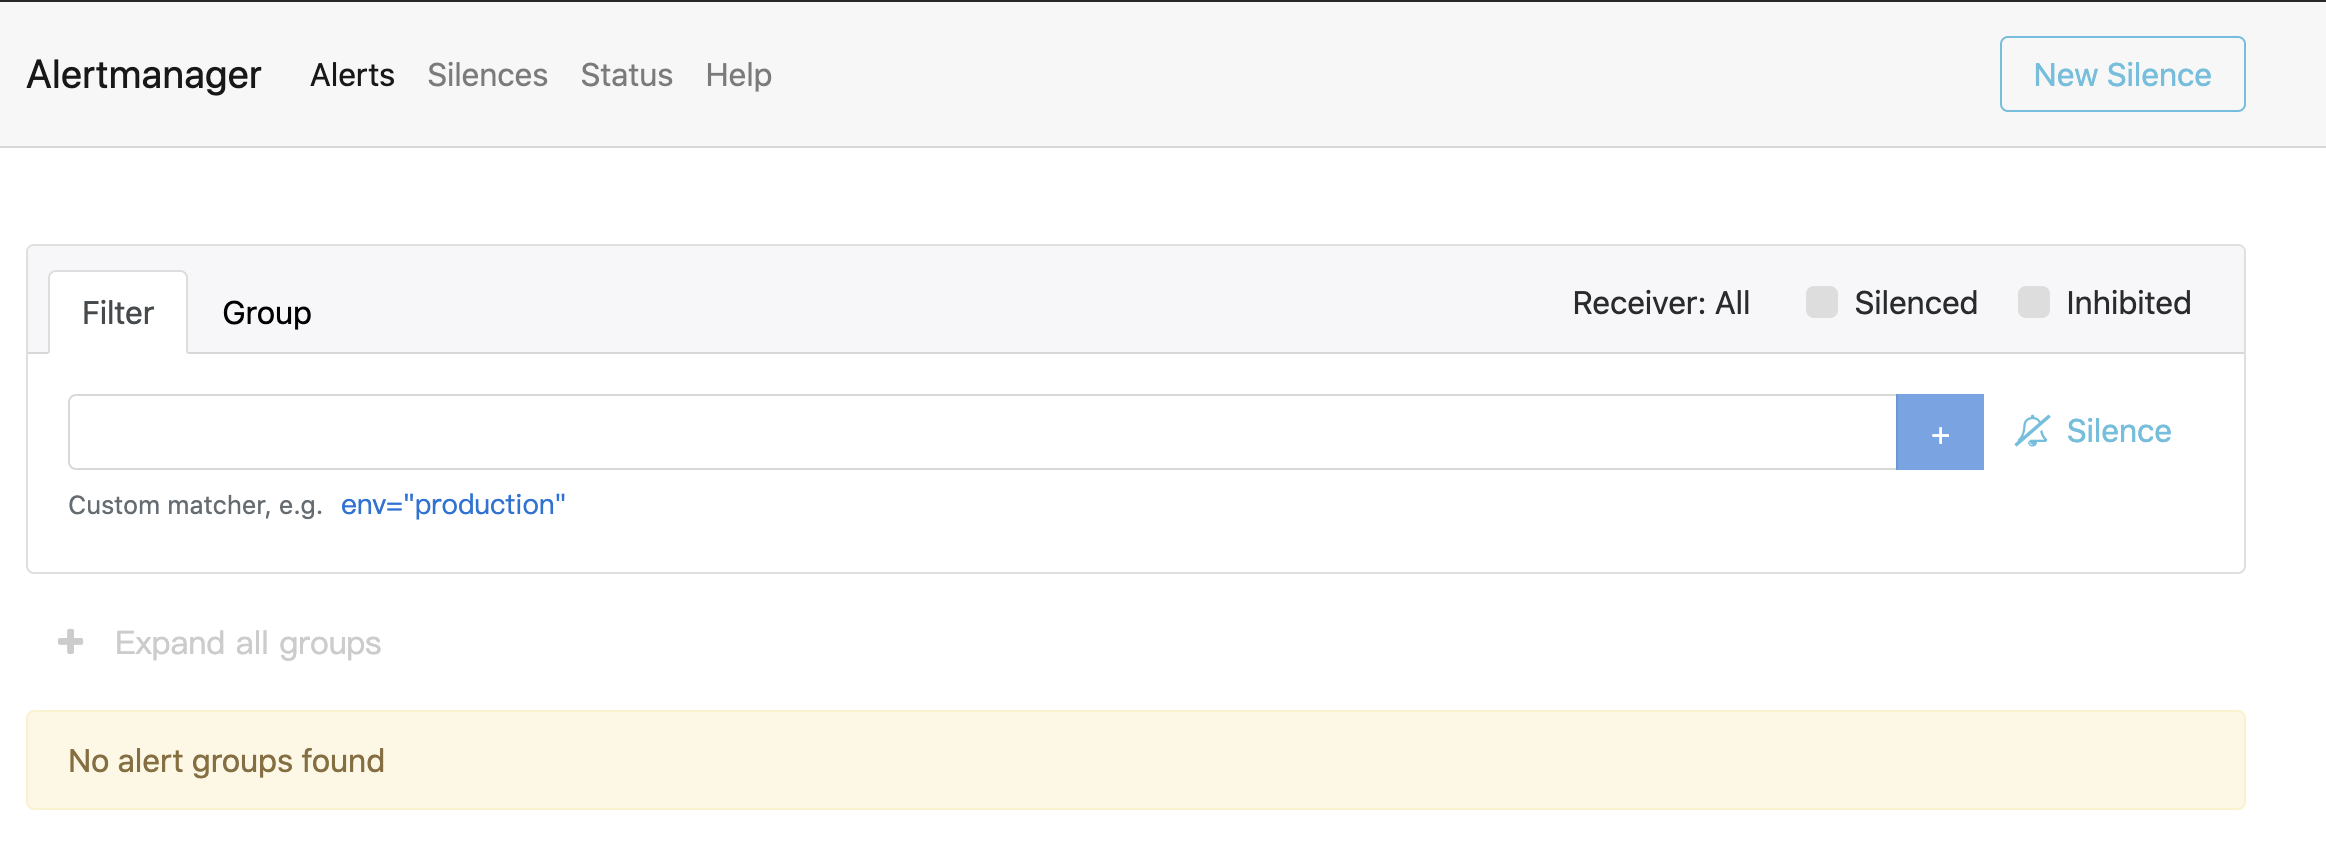Screen dimensions: 2326x868
Task: Open the Status page
Action: pos(627,75)
